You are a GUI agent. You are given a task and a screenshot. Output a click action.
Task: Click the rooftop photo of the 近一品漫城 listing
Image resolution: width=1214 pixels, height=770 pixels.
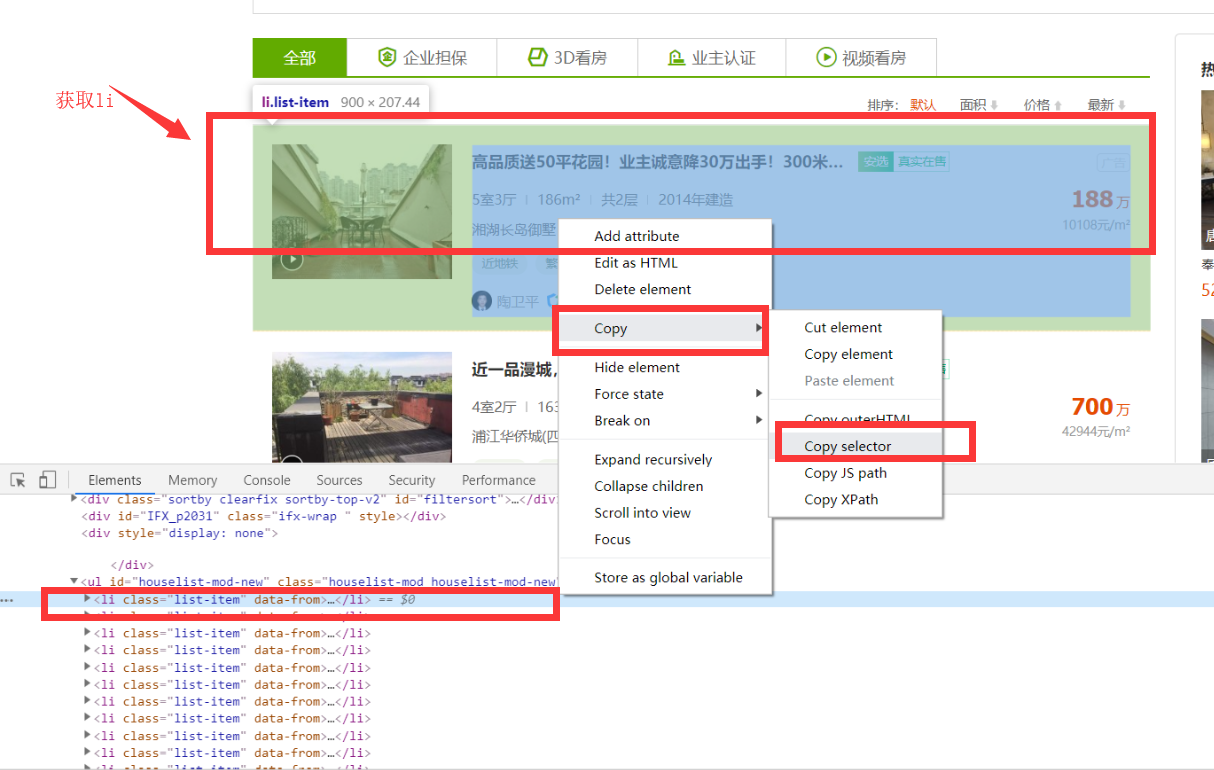pyautogui.click(x=361, y=406)
